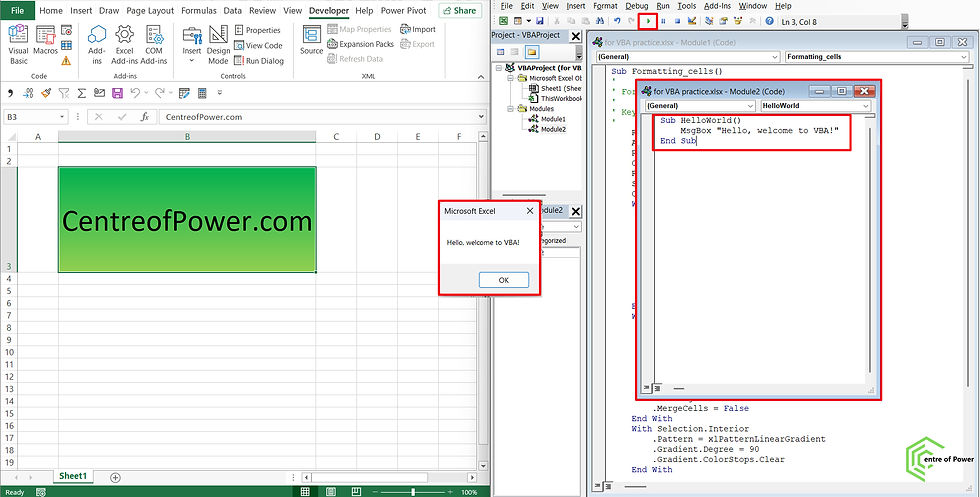The height and width of the screenshot is (497, 980).
Task: Click the format painter brush in Quick Access
Action: (46, 93)
